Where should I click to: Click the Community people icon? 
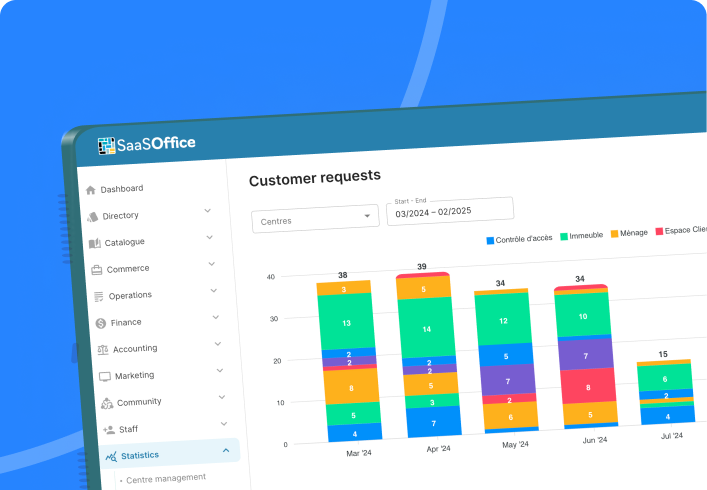click(x=107, y=403)
